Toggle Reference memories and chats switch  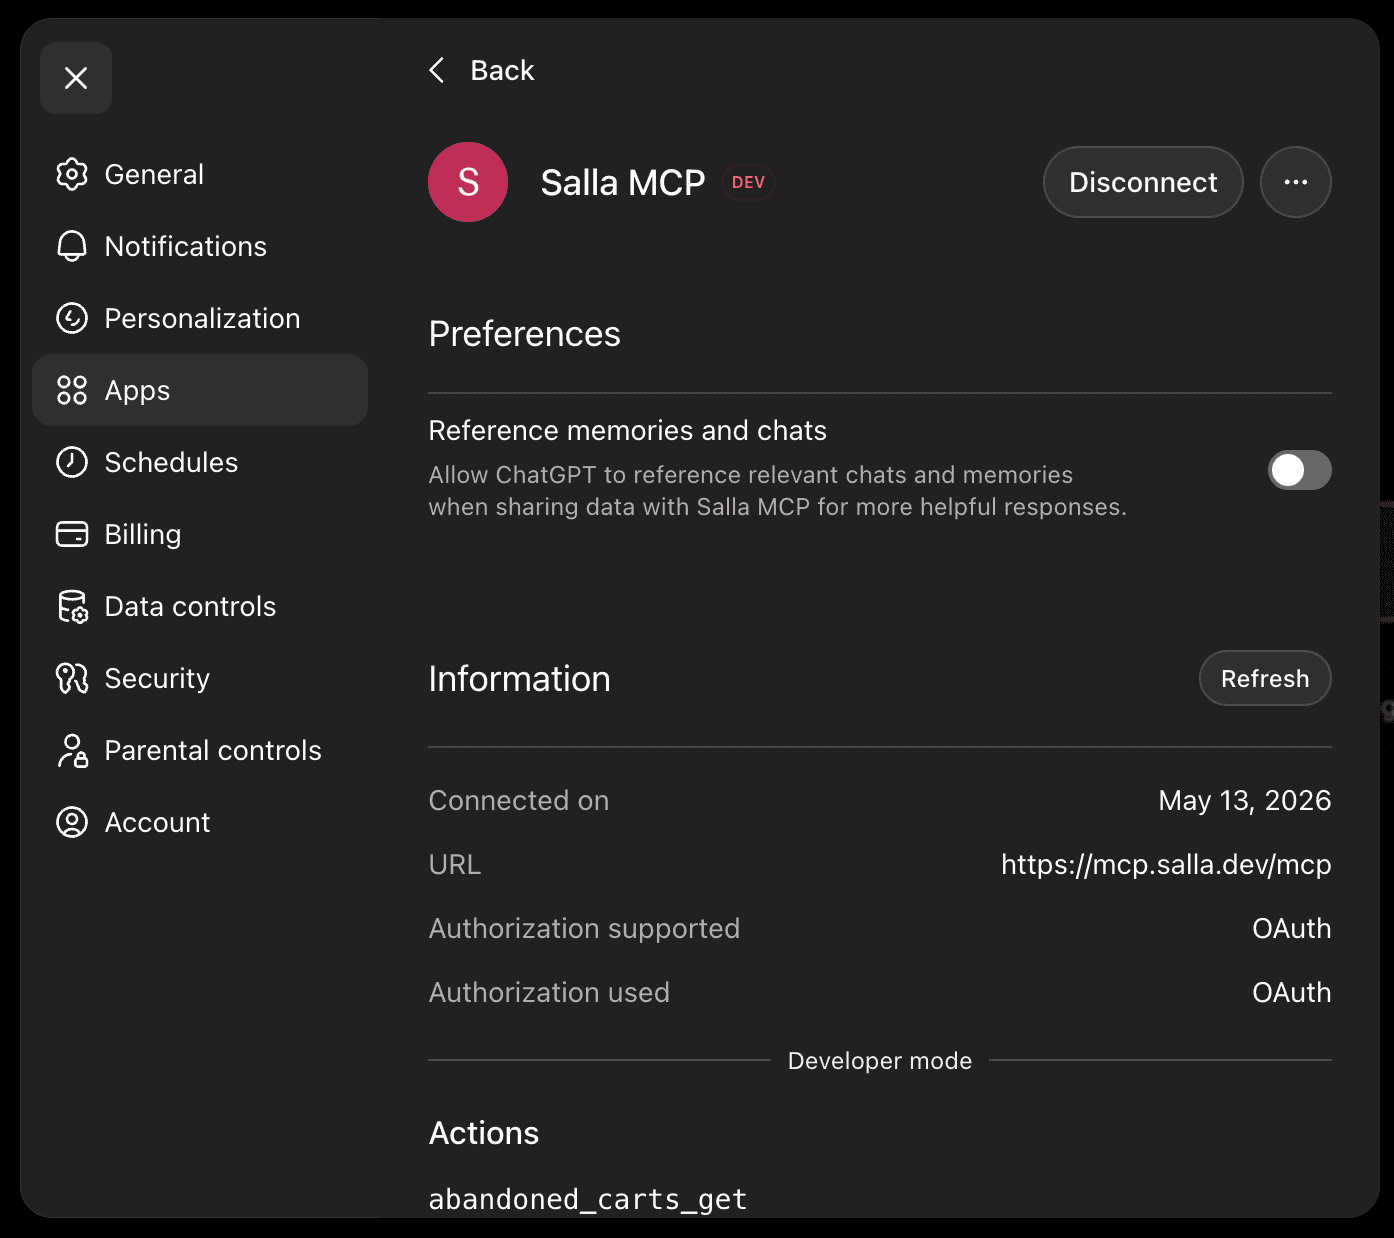point(1300,470)
